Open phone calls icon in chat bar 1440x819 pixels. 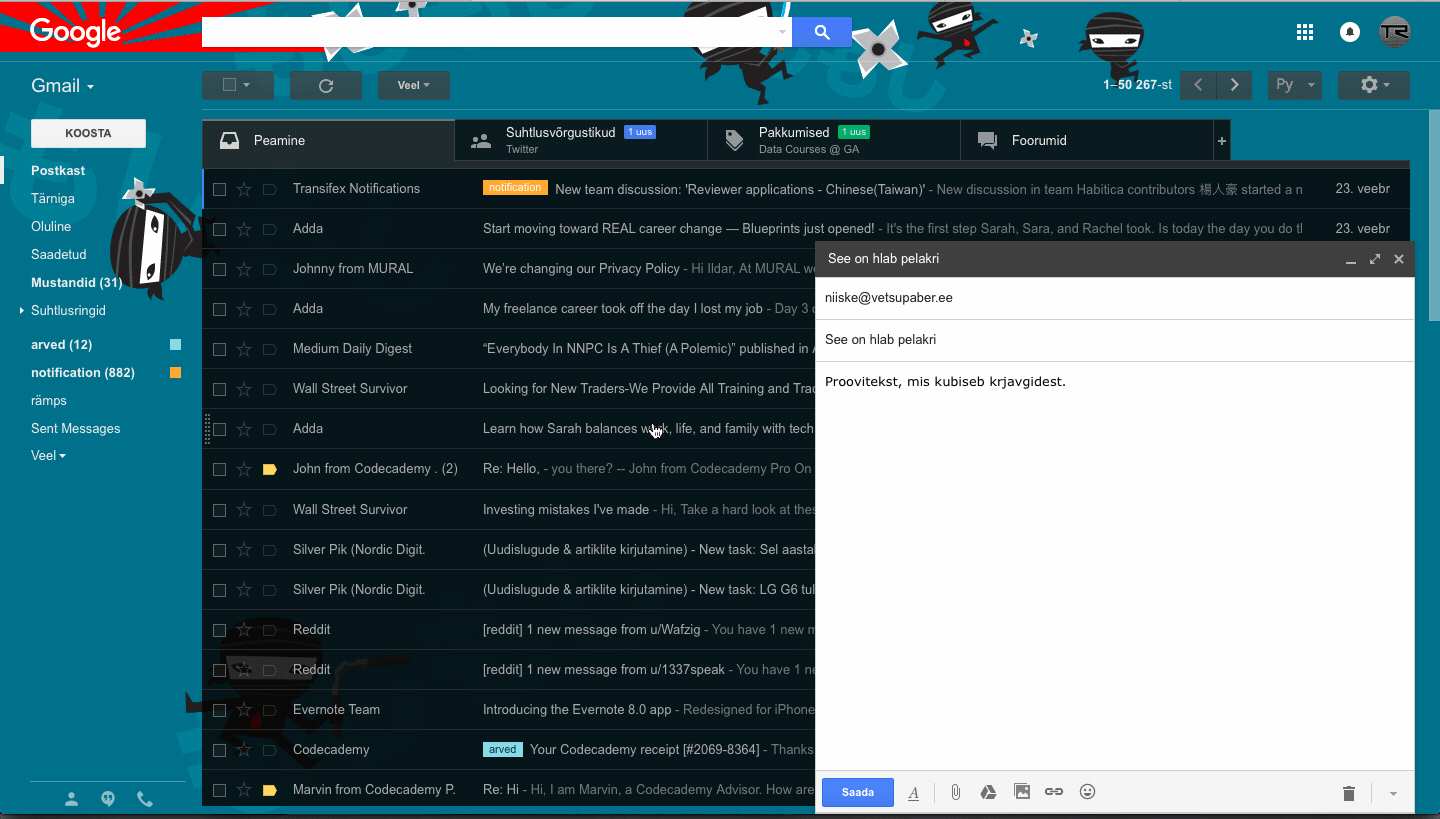pyautogui.click(x=145, y=799)
